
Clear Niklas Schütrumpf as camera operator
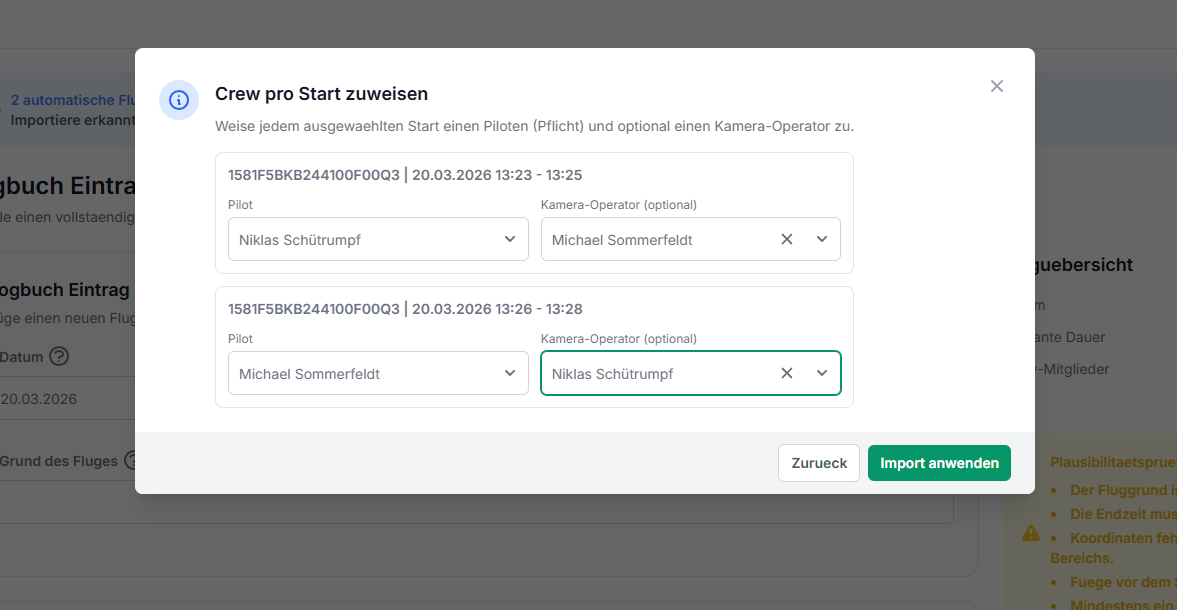[787, 373]
